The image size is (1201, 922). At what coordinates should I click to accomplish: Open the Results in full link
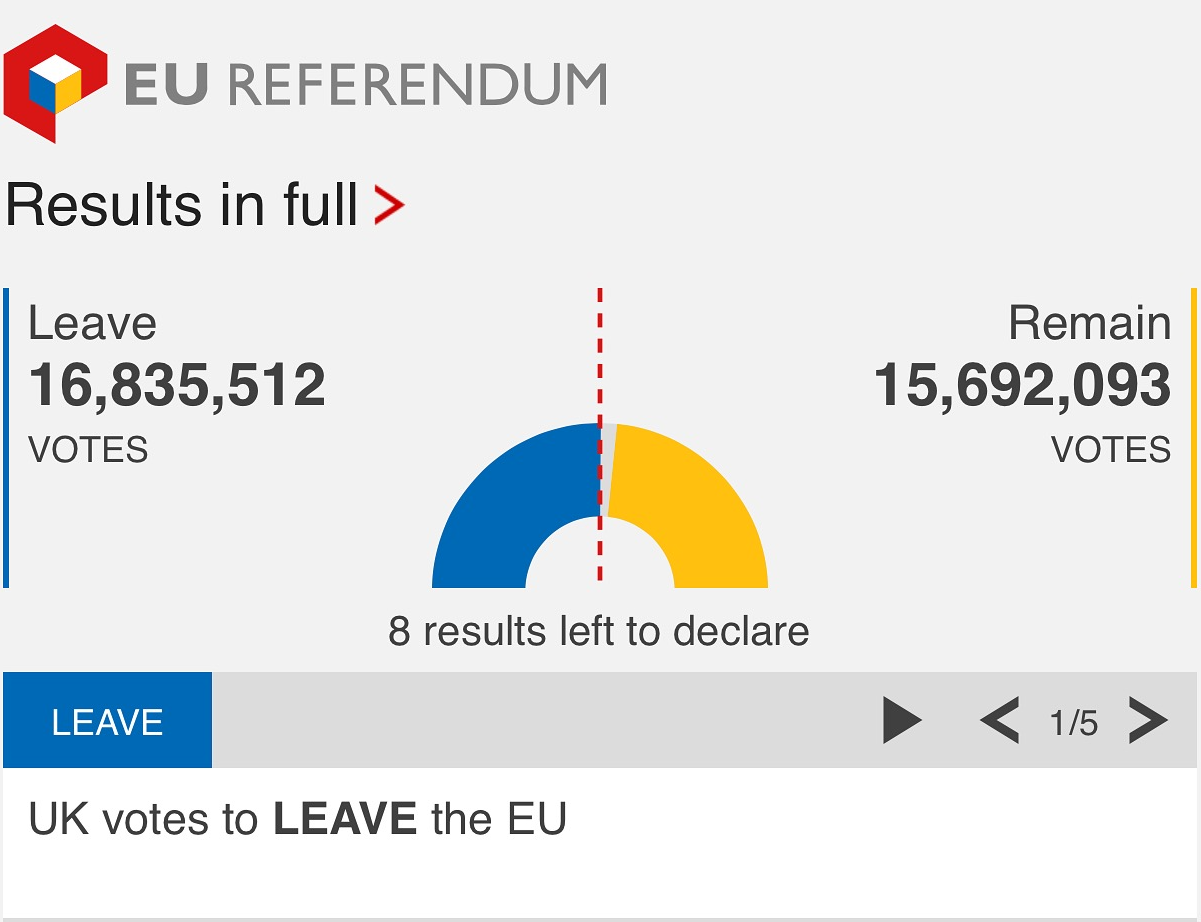[182, 205]
